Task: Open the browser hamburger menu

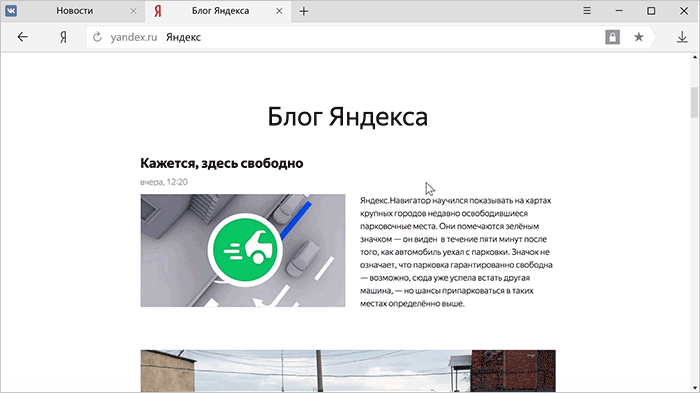Action: coord(587,11)
